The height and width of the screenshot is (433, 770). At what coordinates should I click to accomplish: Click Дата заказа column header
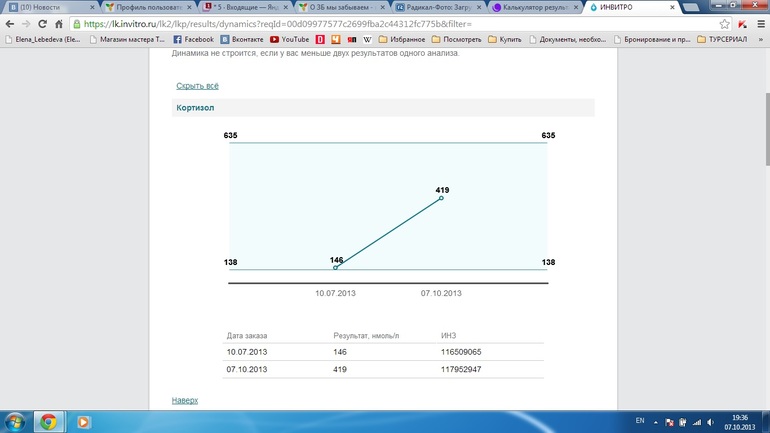(x=247, y=336)
